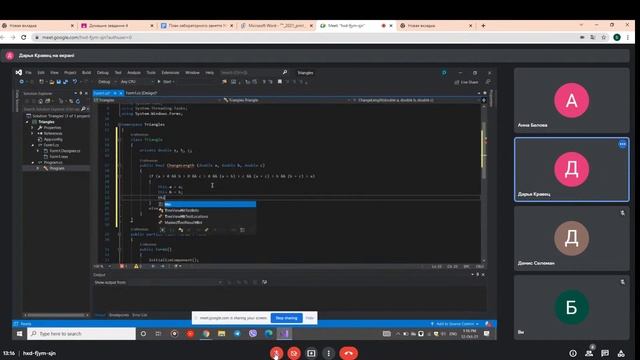
Task: Click the Live Share button
Action: click(x=466, y=82)
